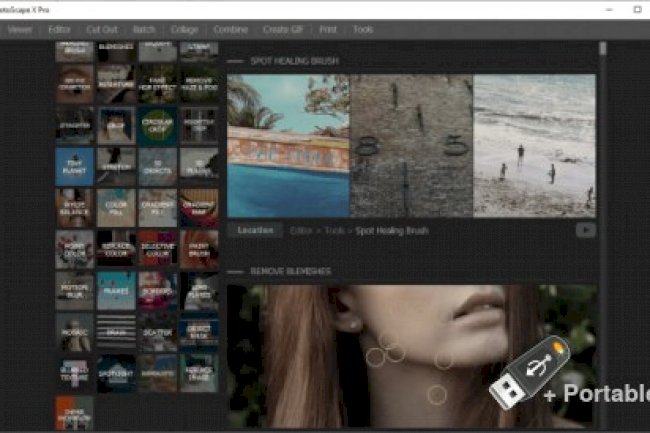Viewport: 650px width, 433px height.
Task: Open the Scatter effect tile
Action: (157, 332)
